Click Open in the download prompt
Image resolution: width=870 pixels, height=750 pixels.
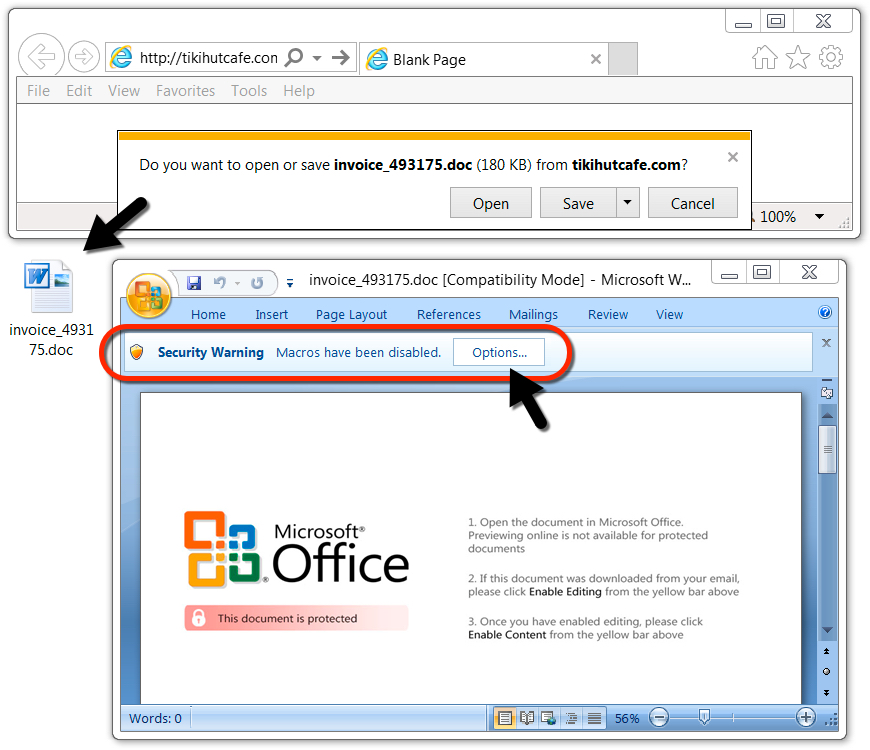491,203
